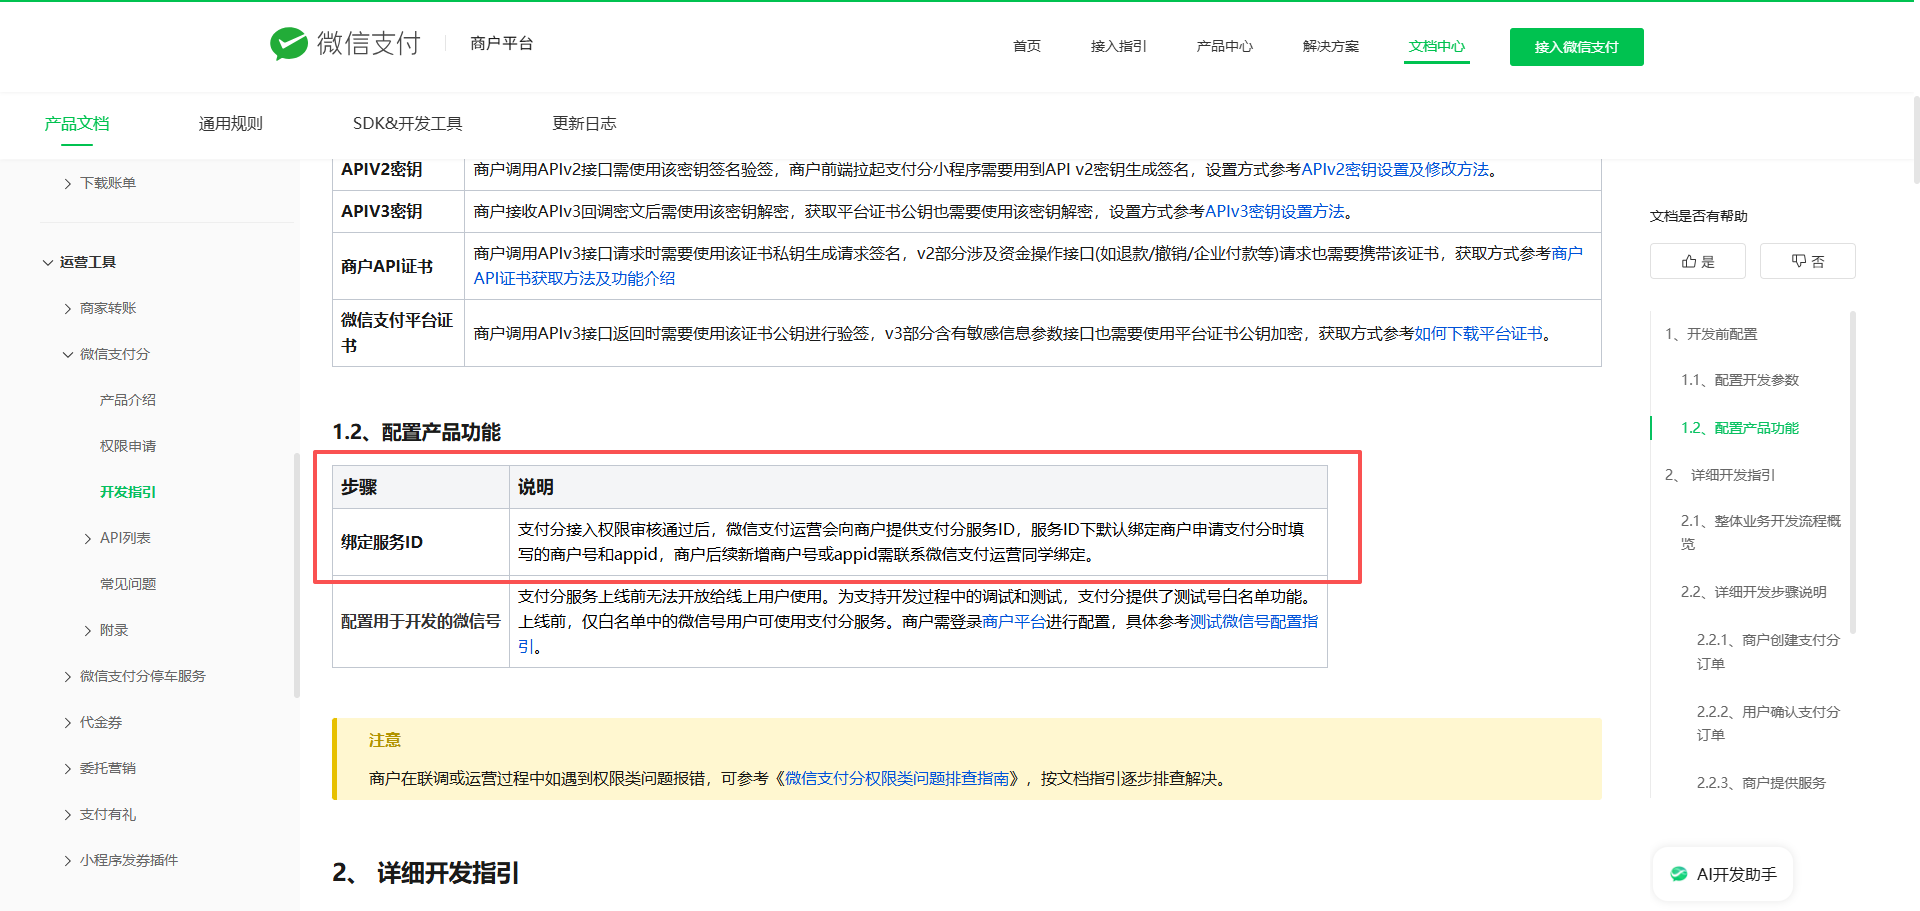The width and height of the screenshot is (1920, 911).
Task: Click the 配置用于开发的微信号 table cell
Action: 421,622
